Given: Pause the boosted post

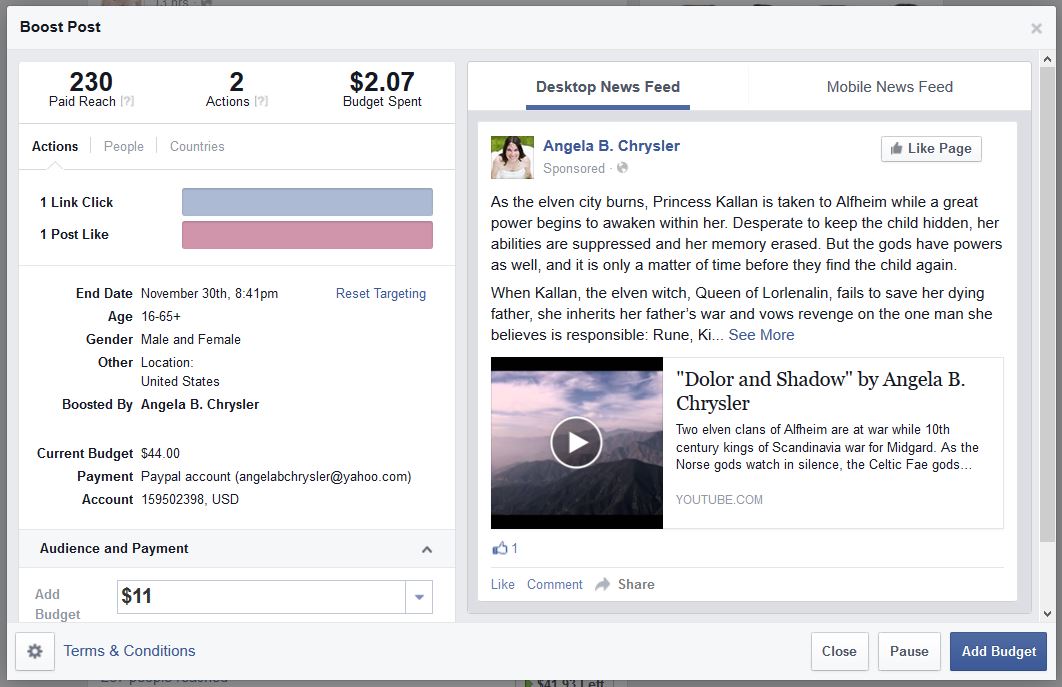Looking at the screenshot, I should click(x=909, y=651).
